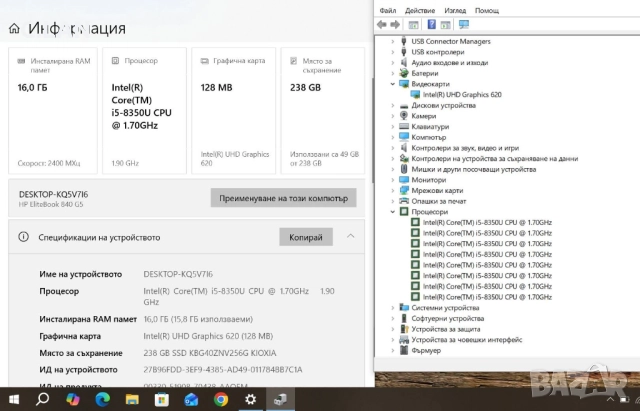Image resolution: width=640 pixels, height=411 pixels.
Task: Collapse Спецификации на устройството section chevron
Action: pyautogui.click(x=351, y=236)
